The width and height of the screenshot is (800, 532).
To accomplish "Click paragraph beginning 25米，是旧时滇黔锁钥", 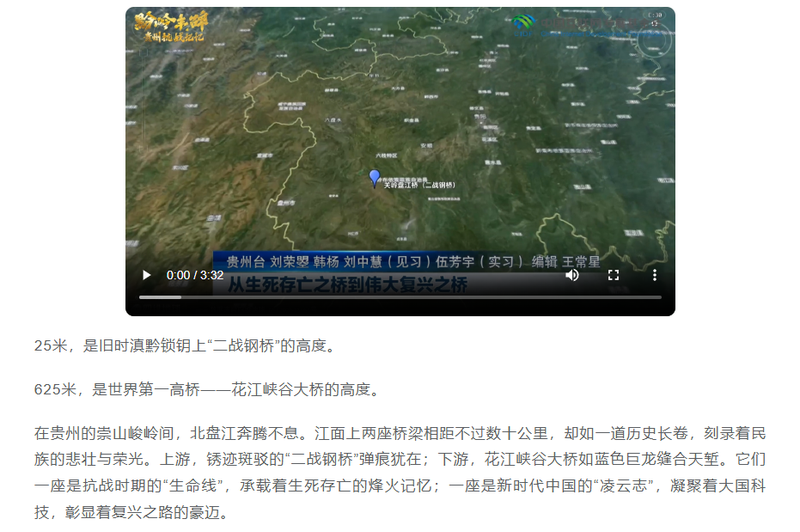I will click(x=186, y=346).
